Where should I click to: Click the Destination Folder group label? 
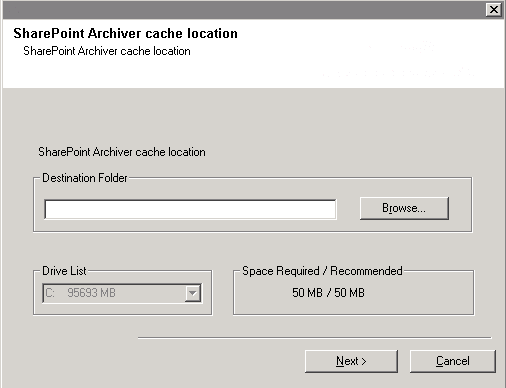[x=85, y=178]
